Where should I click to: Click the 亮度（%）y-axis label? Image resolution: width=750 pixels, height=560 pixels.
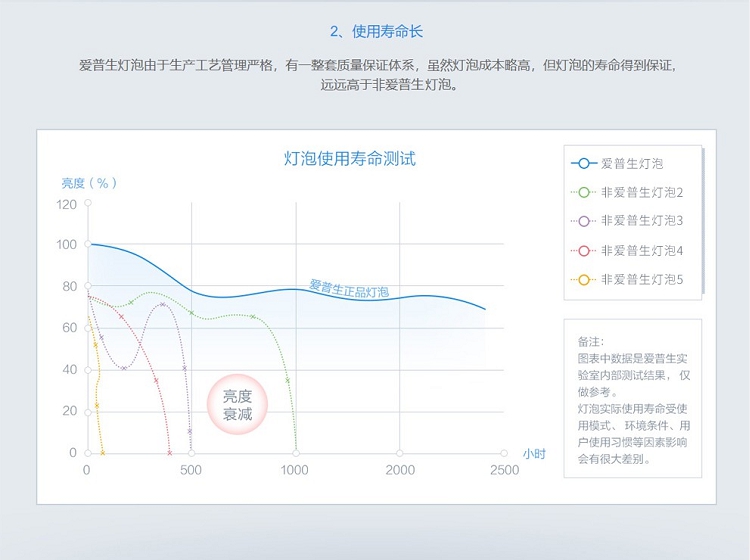(90, 183)
